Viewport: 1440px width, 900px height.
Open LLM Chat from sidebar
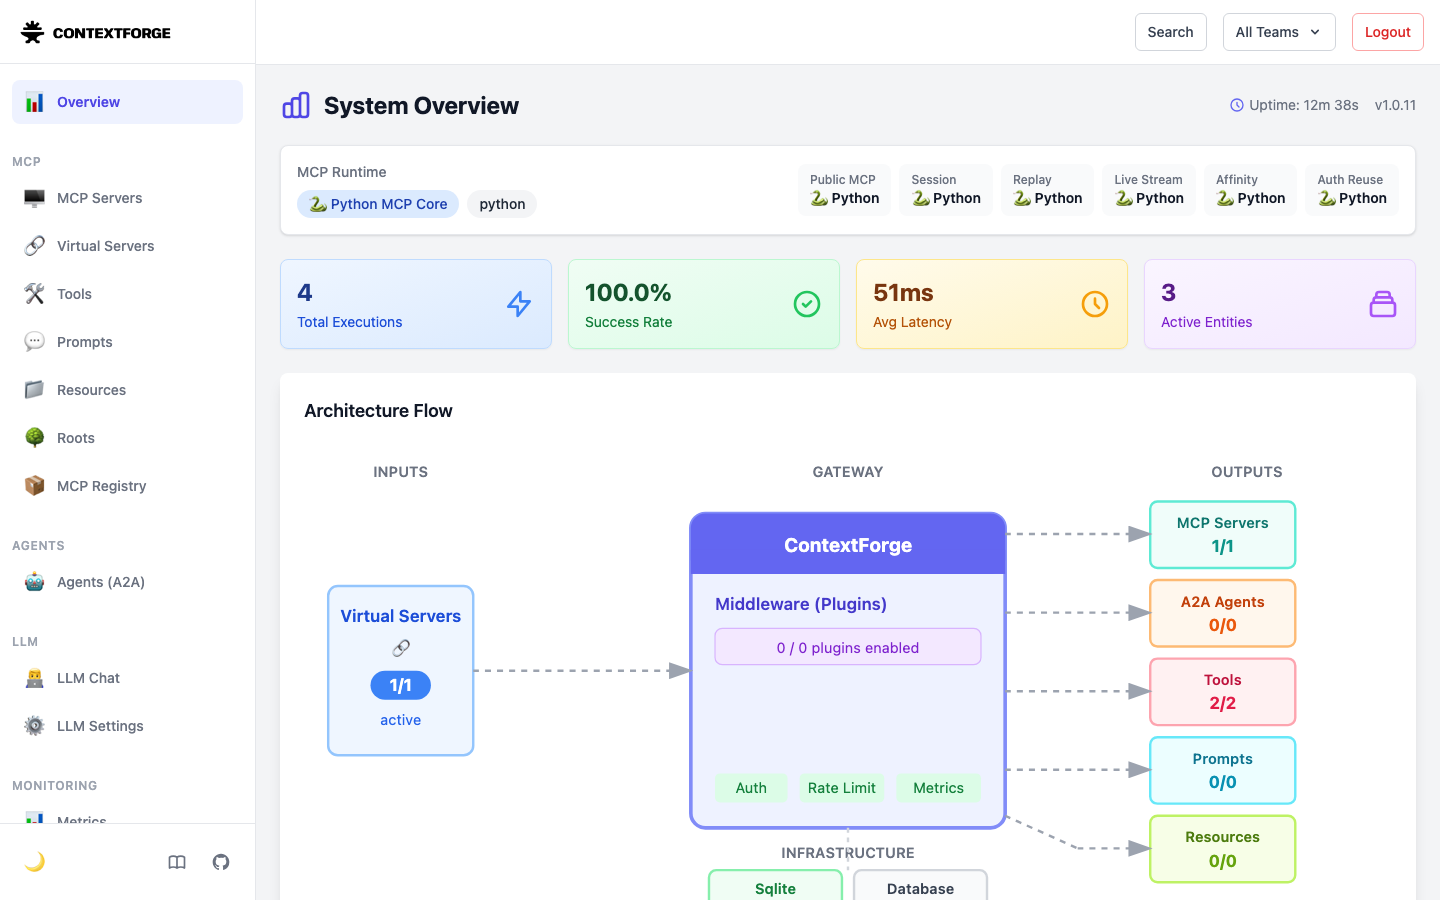coord(127,678)
